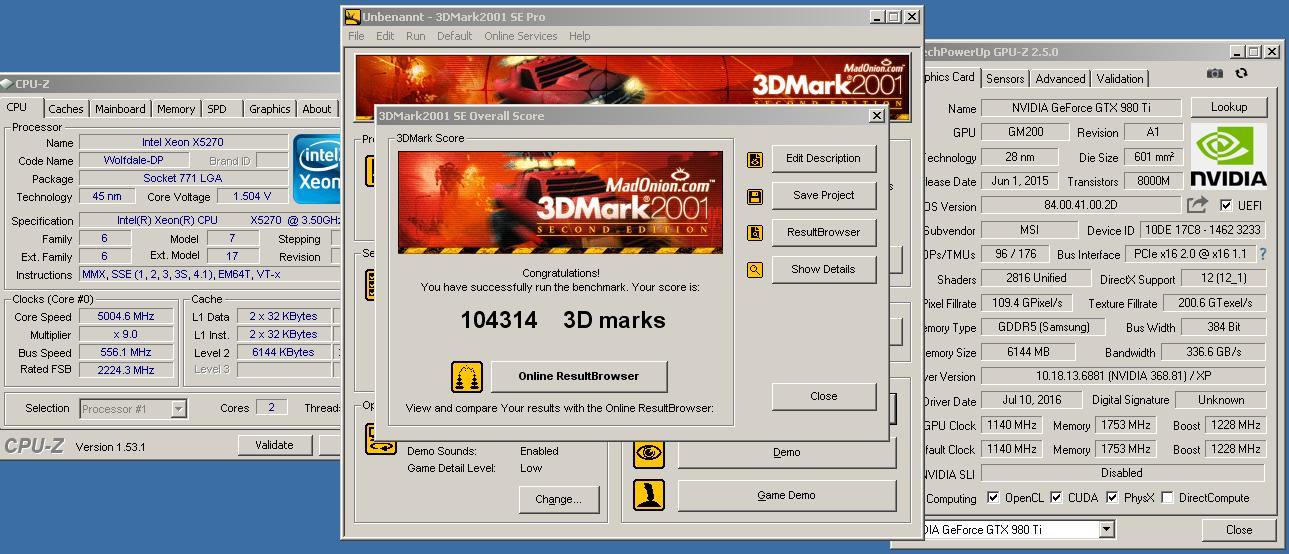
Task: Toggle the PhysX checkbox
Action: (1111, 498)
